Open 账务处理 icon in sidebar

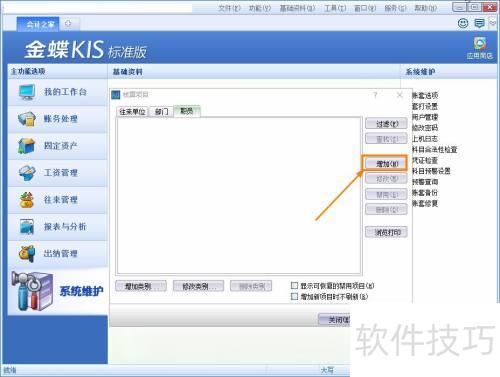(27, 119)
